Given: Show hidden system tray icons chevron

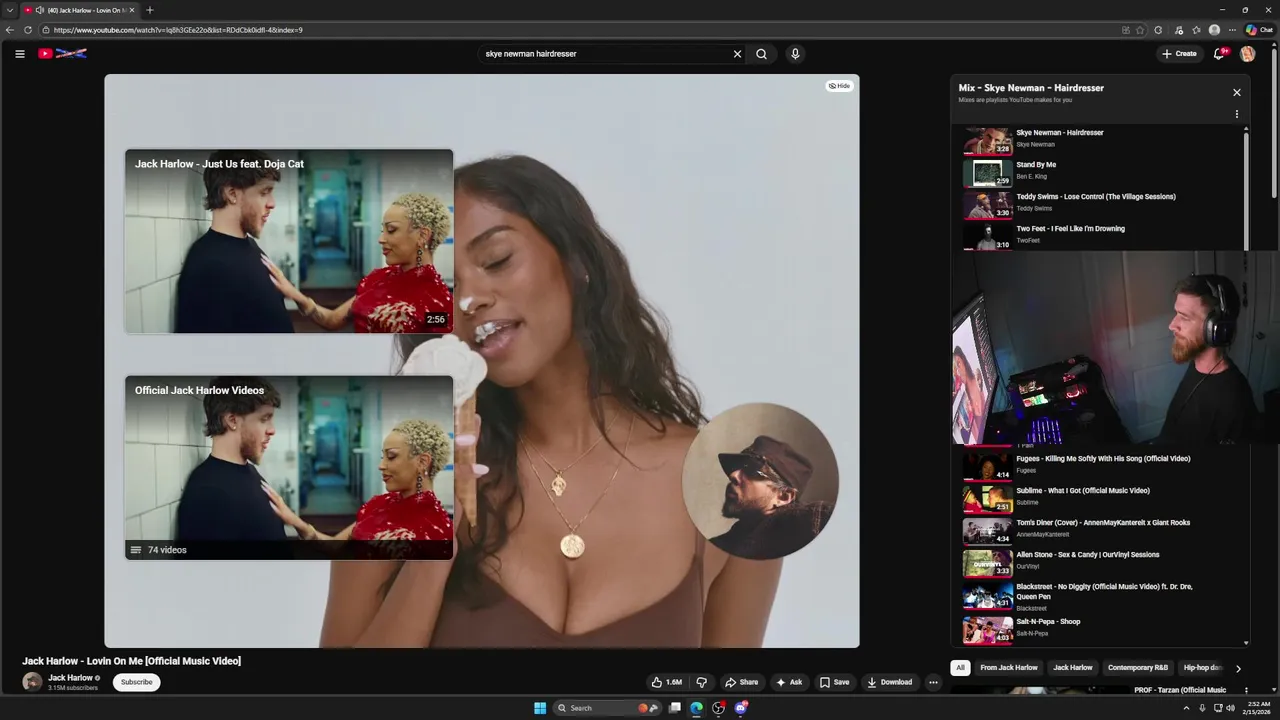Looking at the screenshot, I should 1185,708.
